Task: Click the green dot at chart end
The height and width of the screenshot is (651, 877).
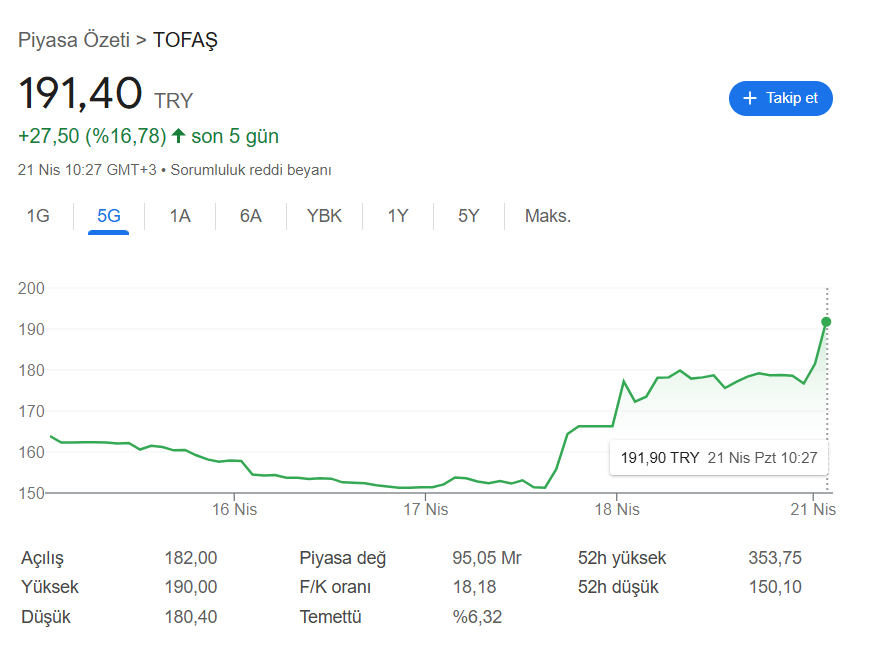Action: pos(826,322)
